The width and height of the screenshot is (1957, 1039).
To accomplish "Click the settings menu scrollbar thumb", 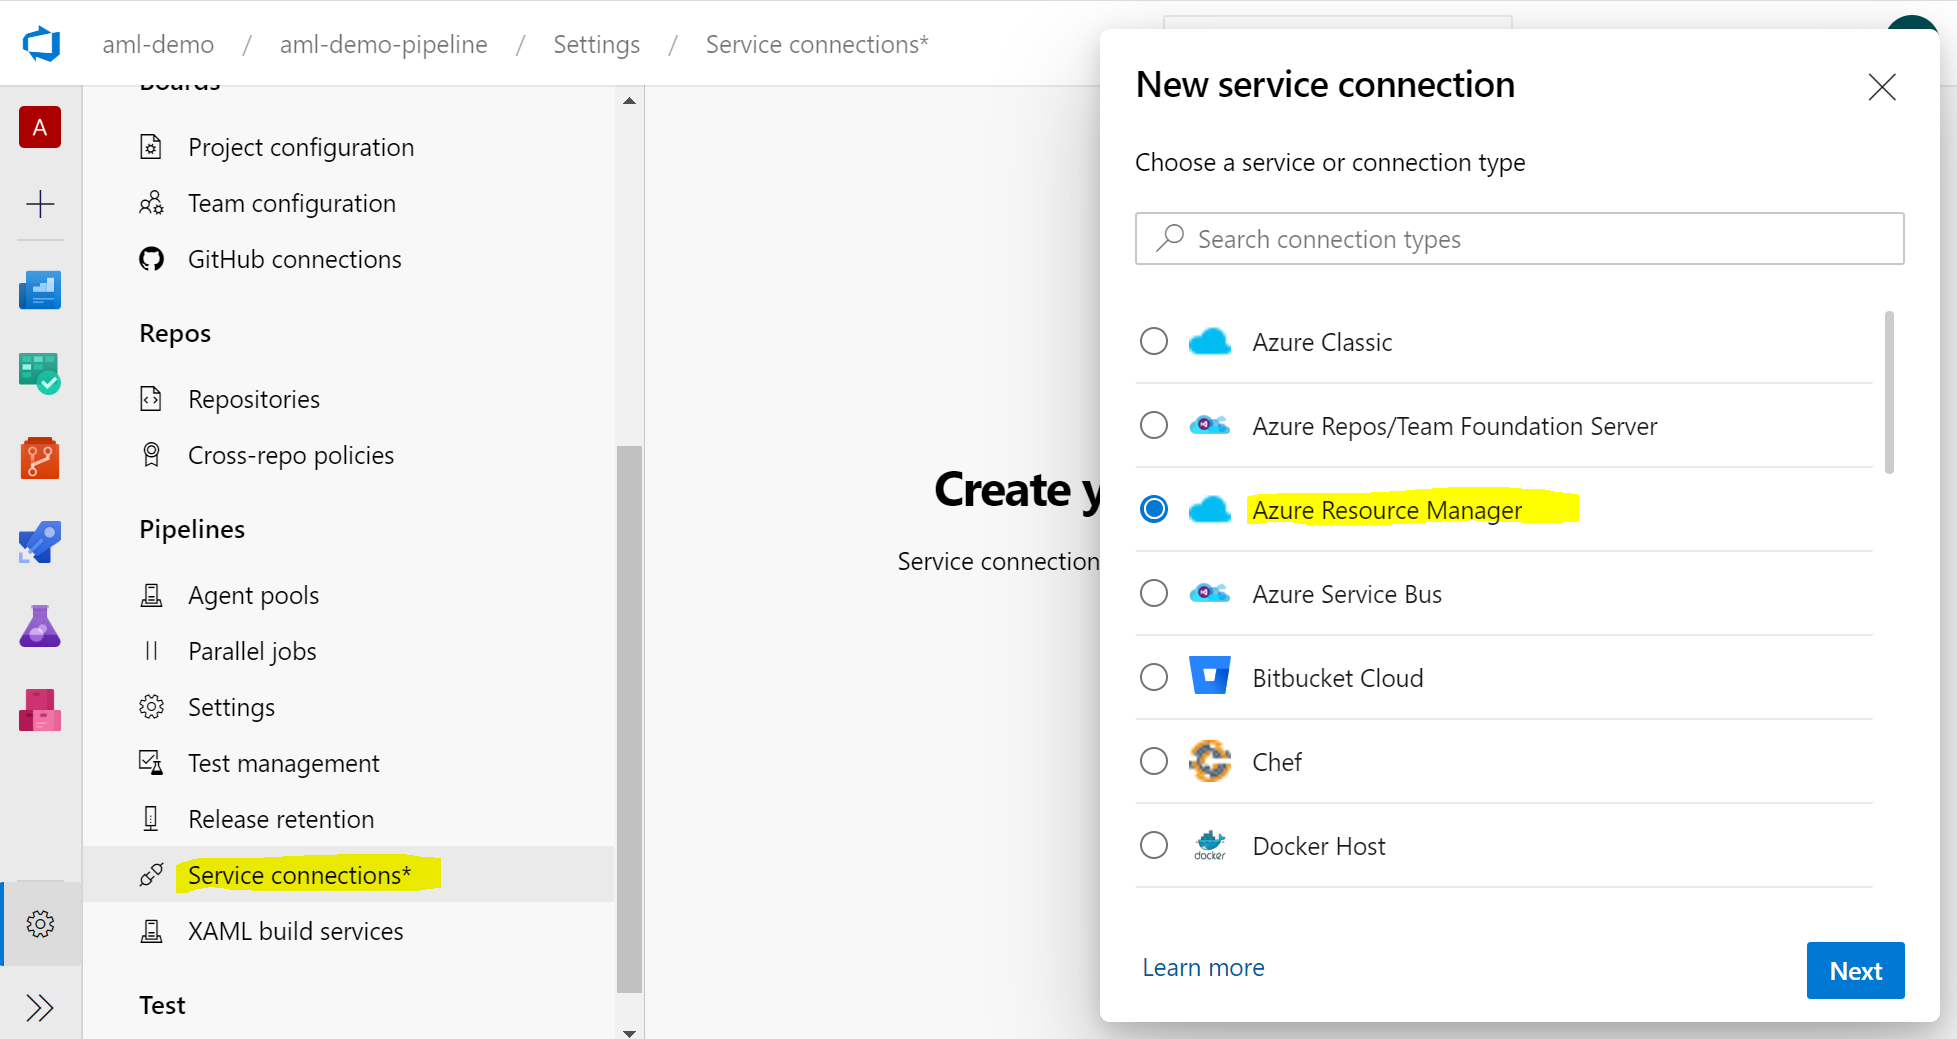I will click(629, 719).
